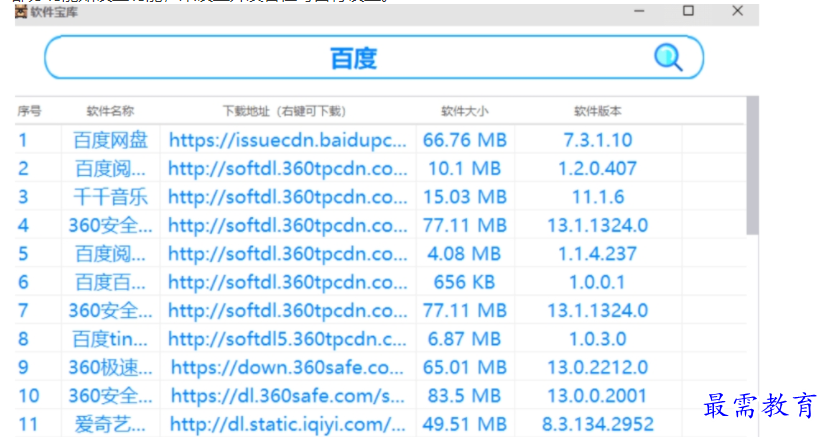The width and height of the screenshot is (825, 437).
Task: Open the issuecdn.baidupc download link
Action: (x=288, y=140)
